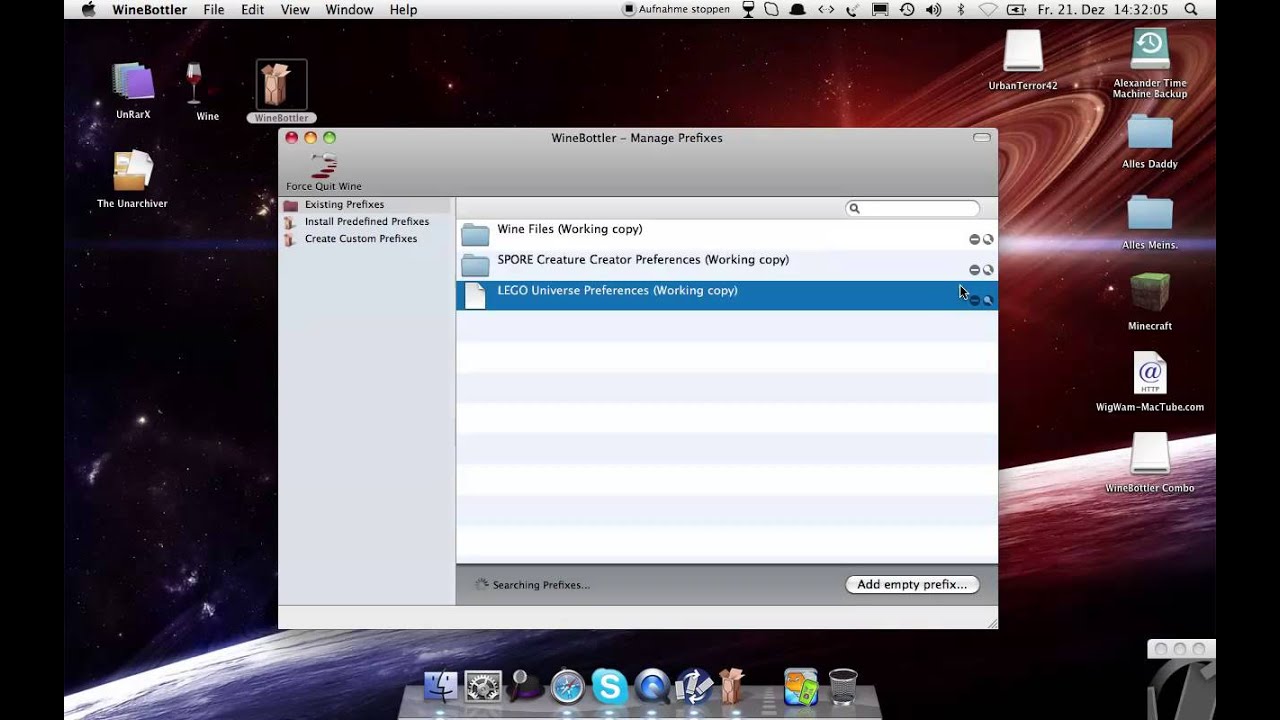
Task: Click the battery status icon in menu bar
Action: (x=1016, y=9)
